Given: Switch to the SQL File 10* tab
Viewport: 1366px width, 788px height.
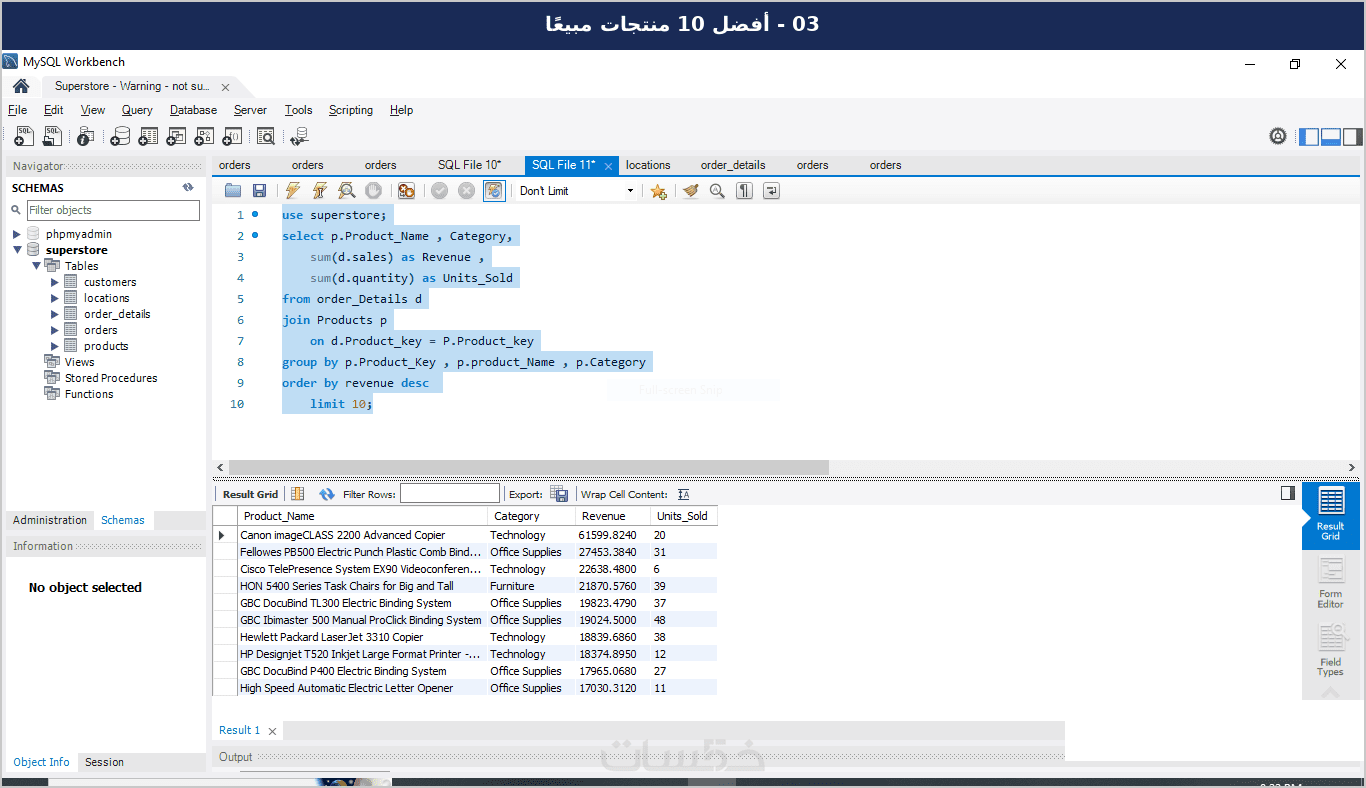Looking at the screenshot, I should 469,165.
